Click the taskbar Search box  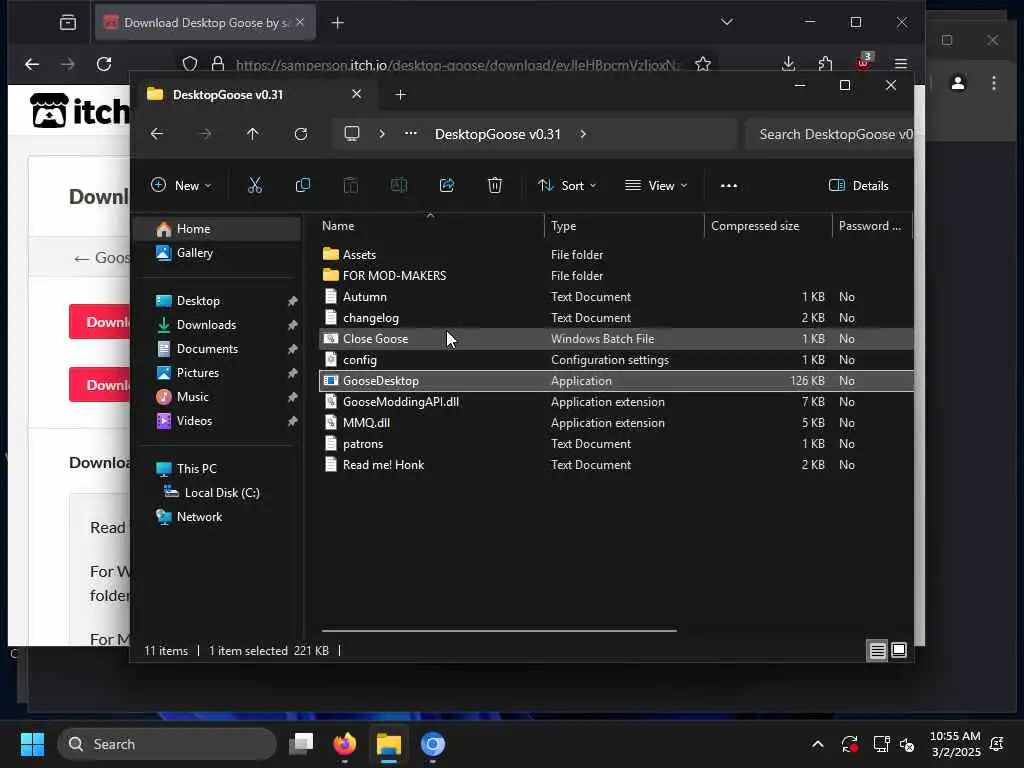(x=167, y=744)
